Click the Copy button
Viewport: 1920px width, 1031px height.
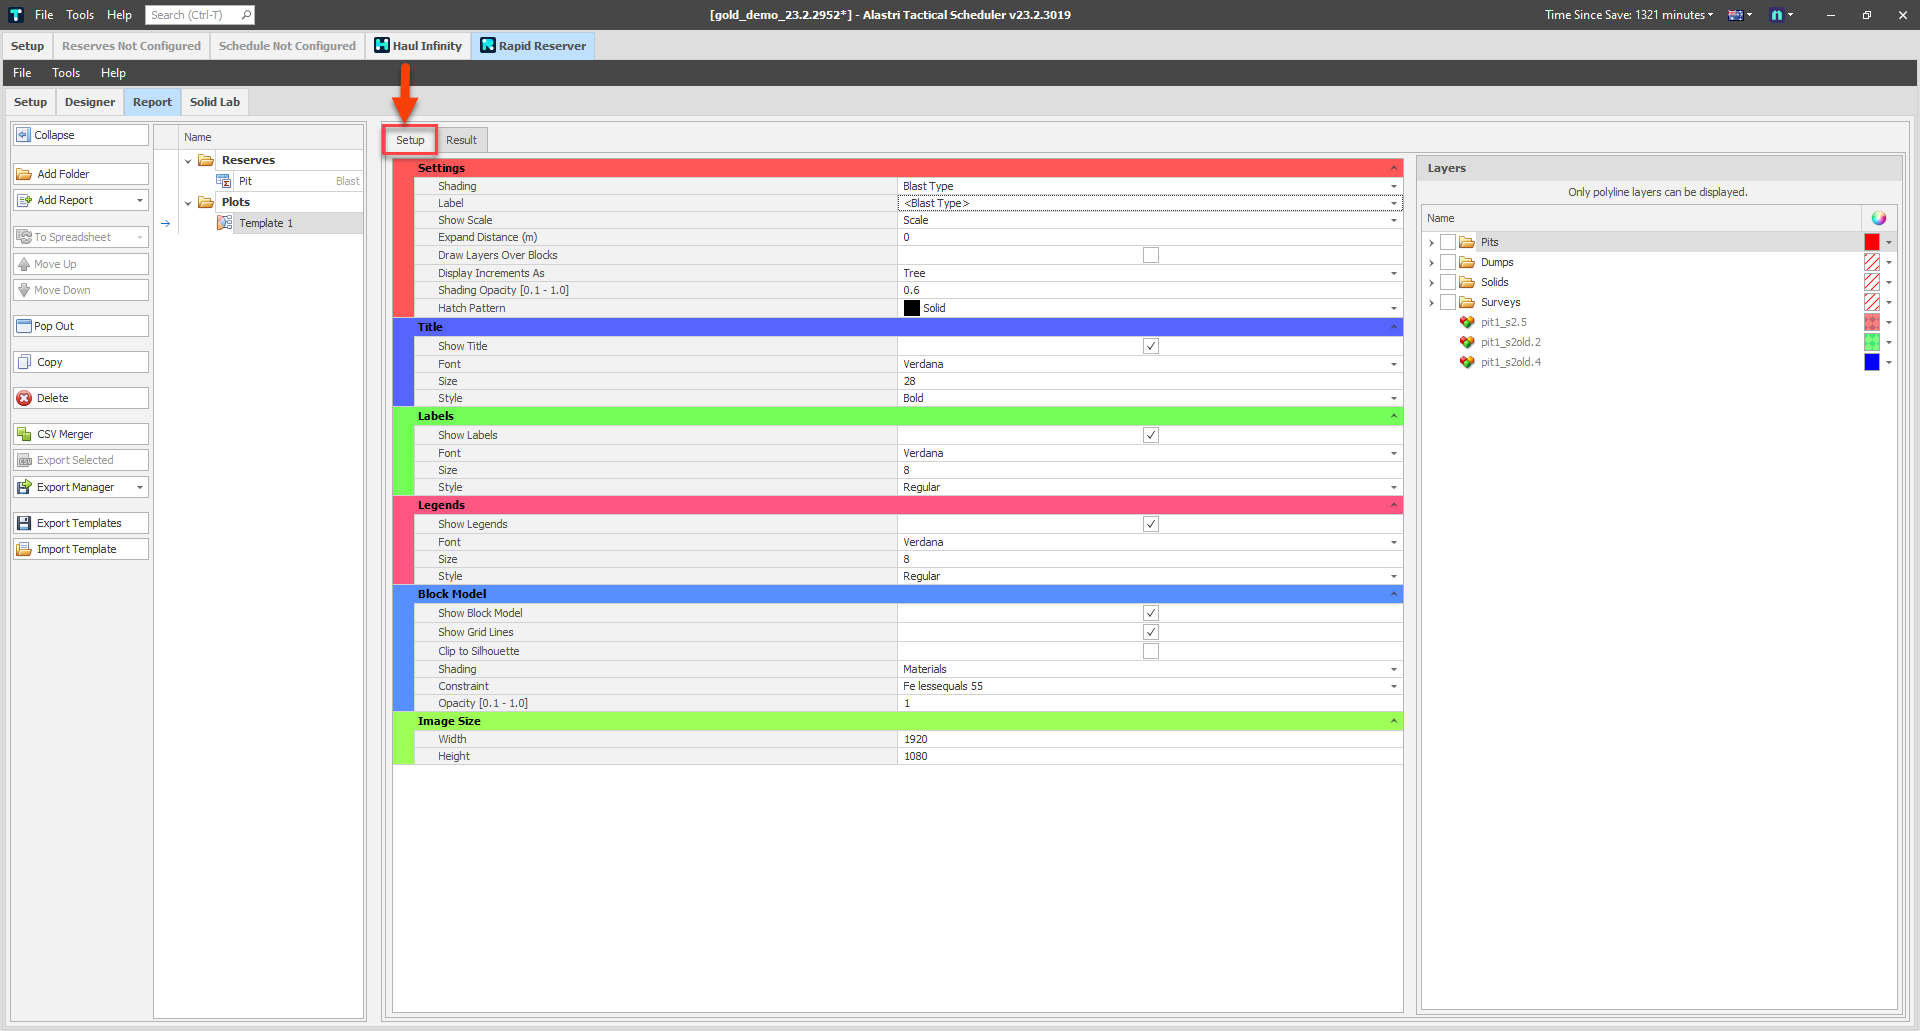[81, 362]
